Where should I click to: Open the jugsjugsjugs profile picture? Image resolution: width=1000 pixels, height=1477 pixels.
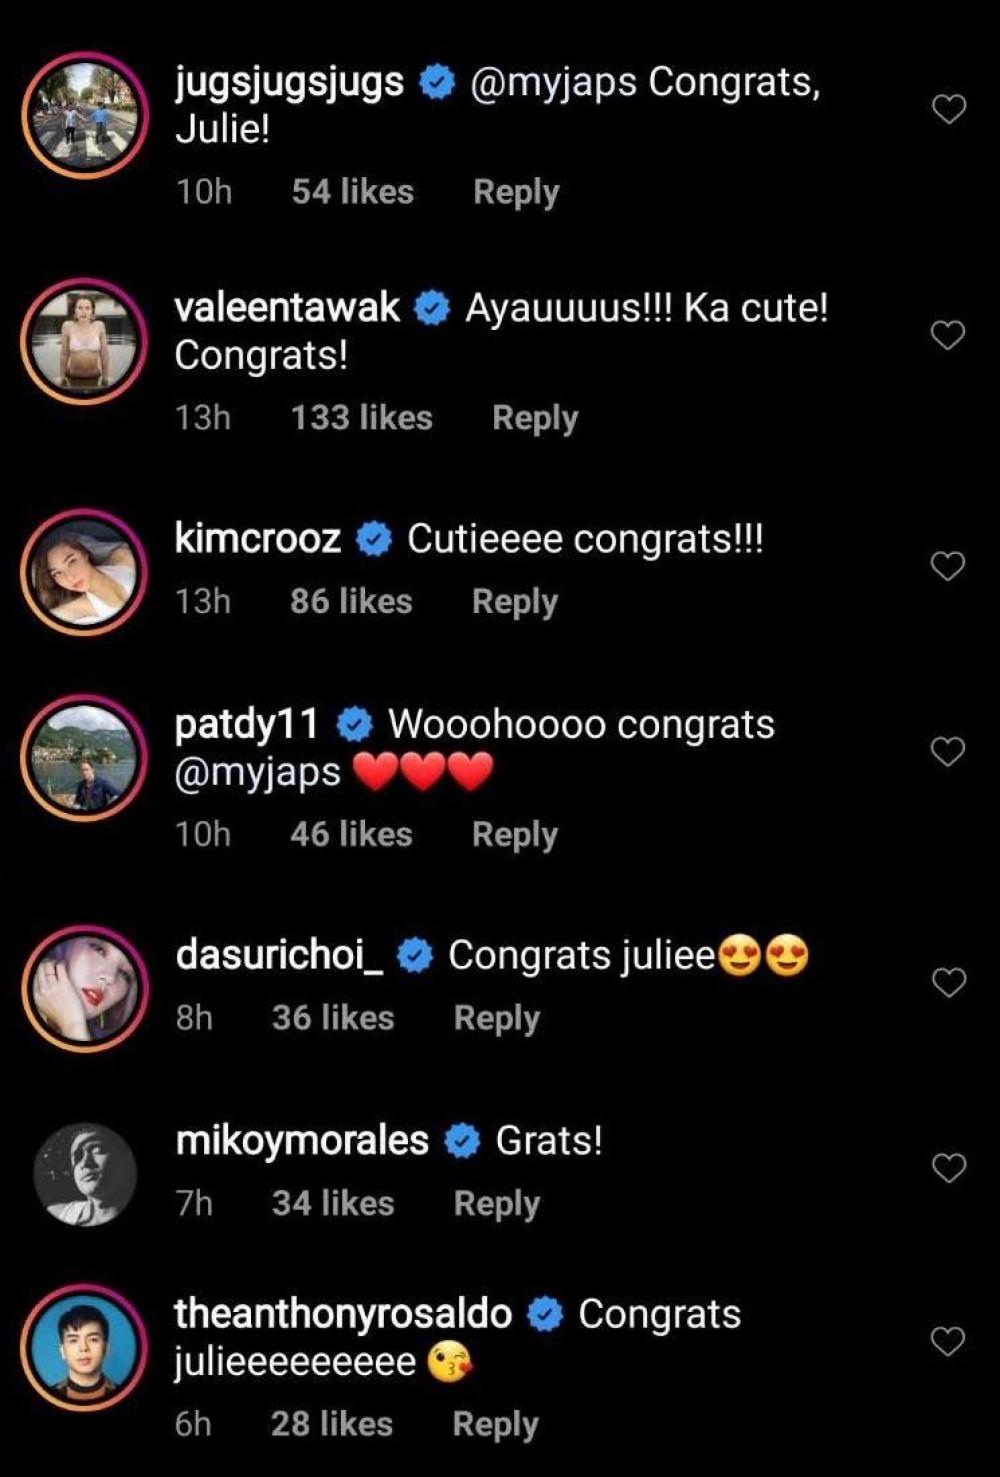pos(85,115)
